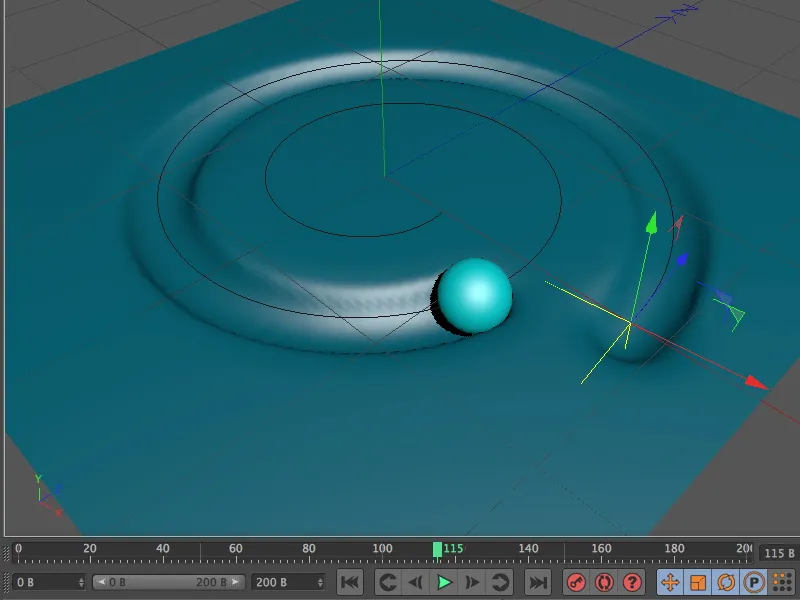Image resolution: width=800 pixels, height=600 pixels.
Task: Step back one frame
Action: coord(415,582)
